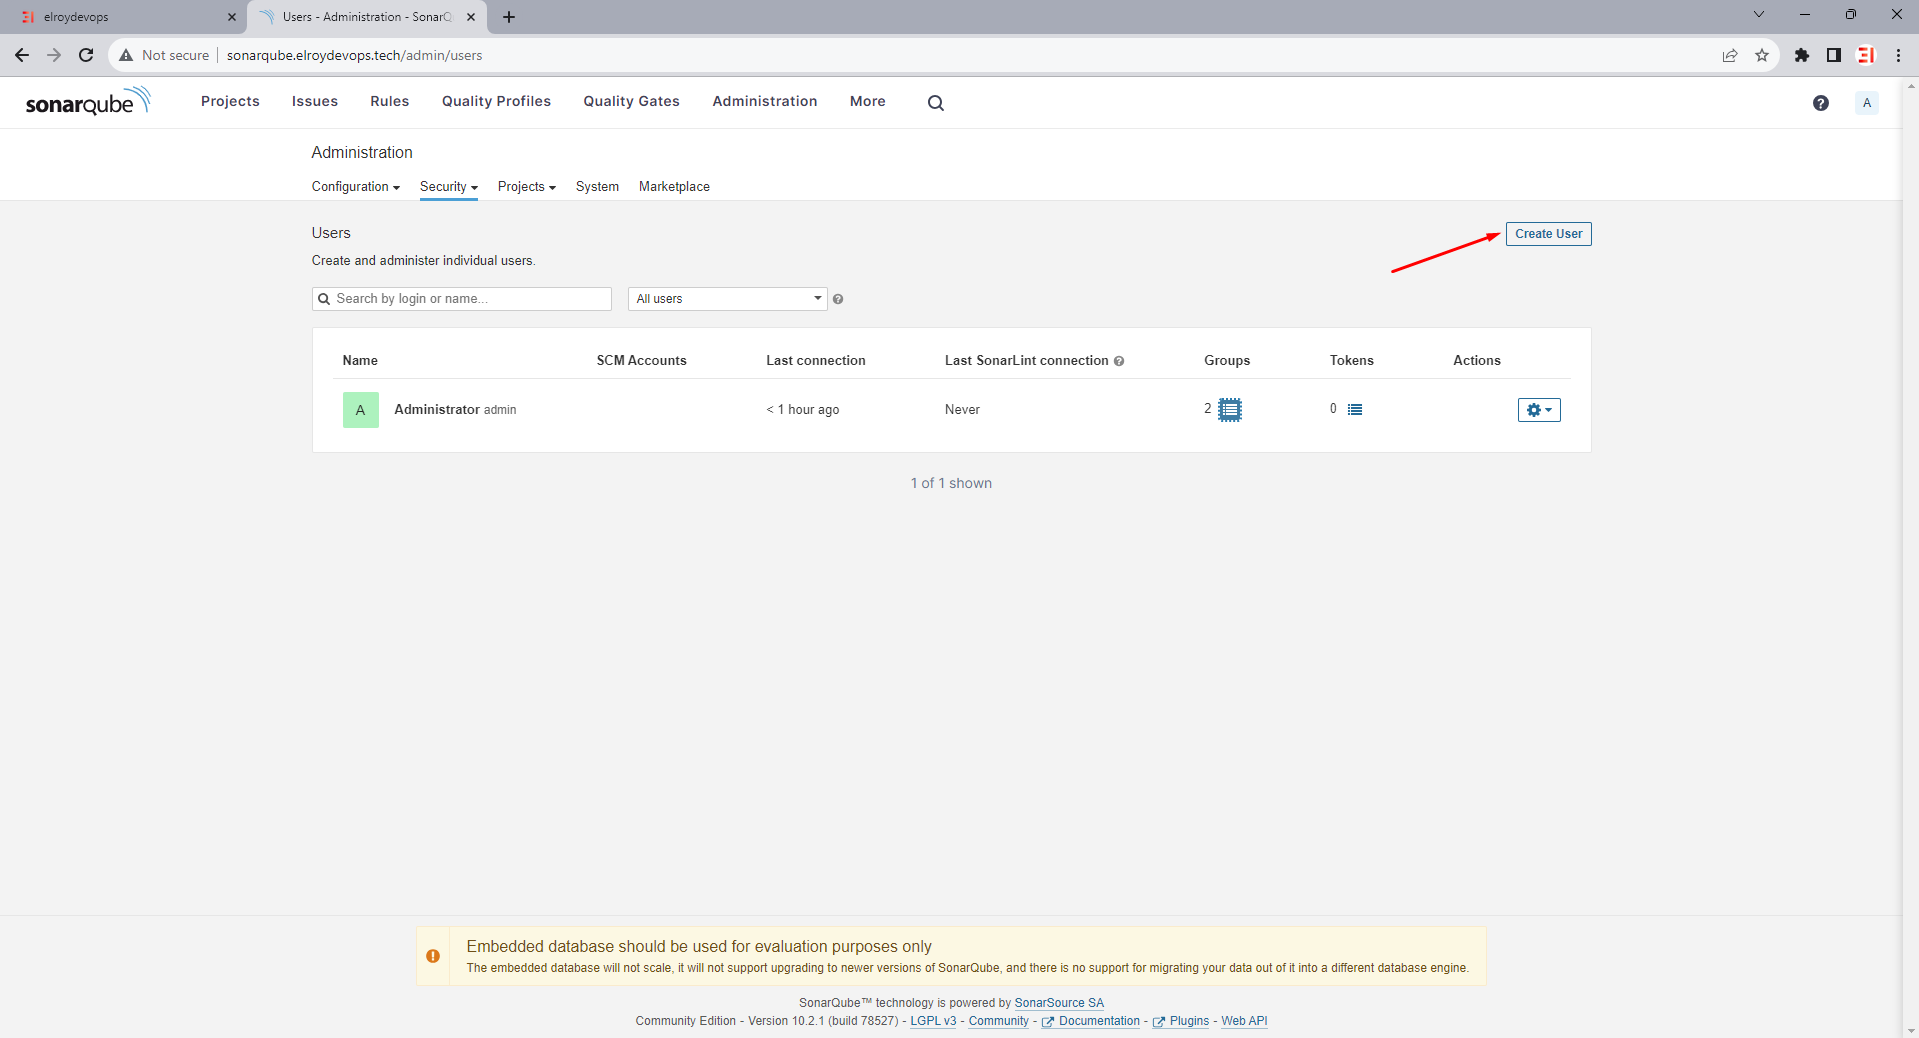1919x1038 pixels.
Task: Click the 'Never' SonarLint connection value
Action: point(962,410)
